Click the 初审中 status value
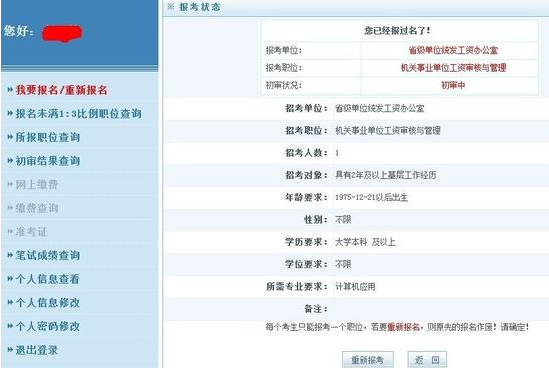 [453, 85]
